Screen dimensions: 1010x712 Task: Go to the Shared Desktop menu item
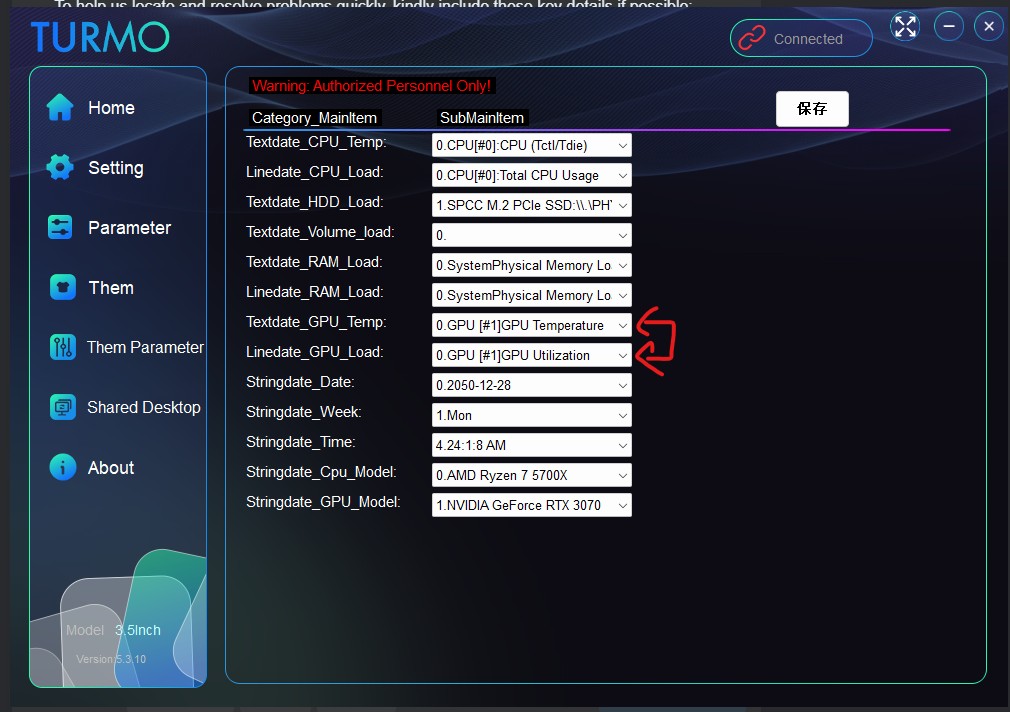click(143, 408)
